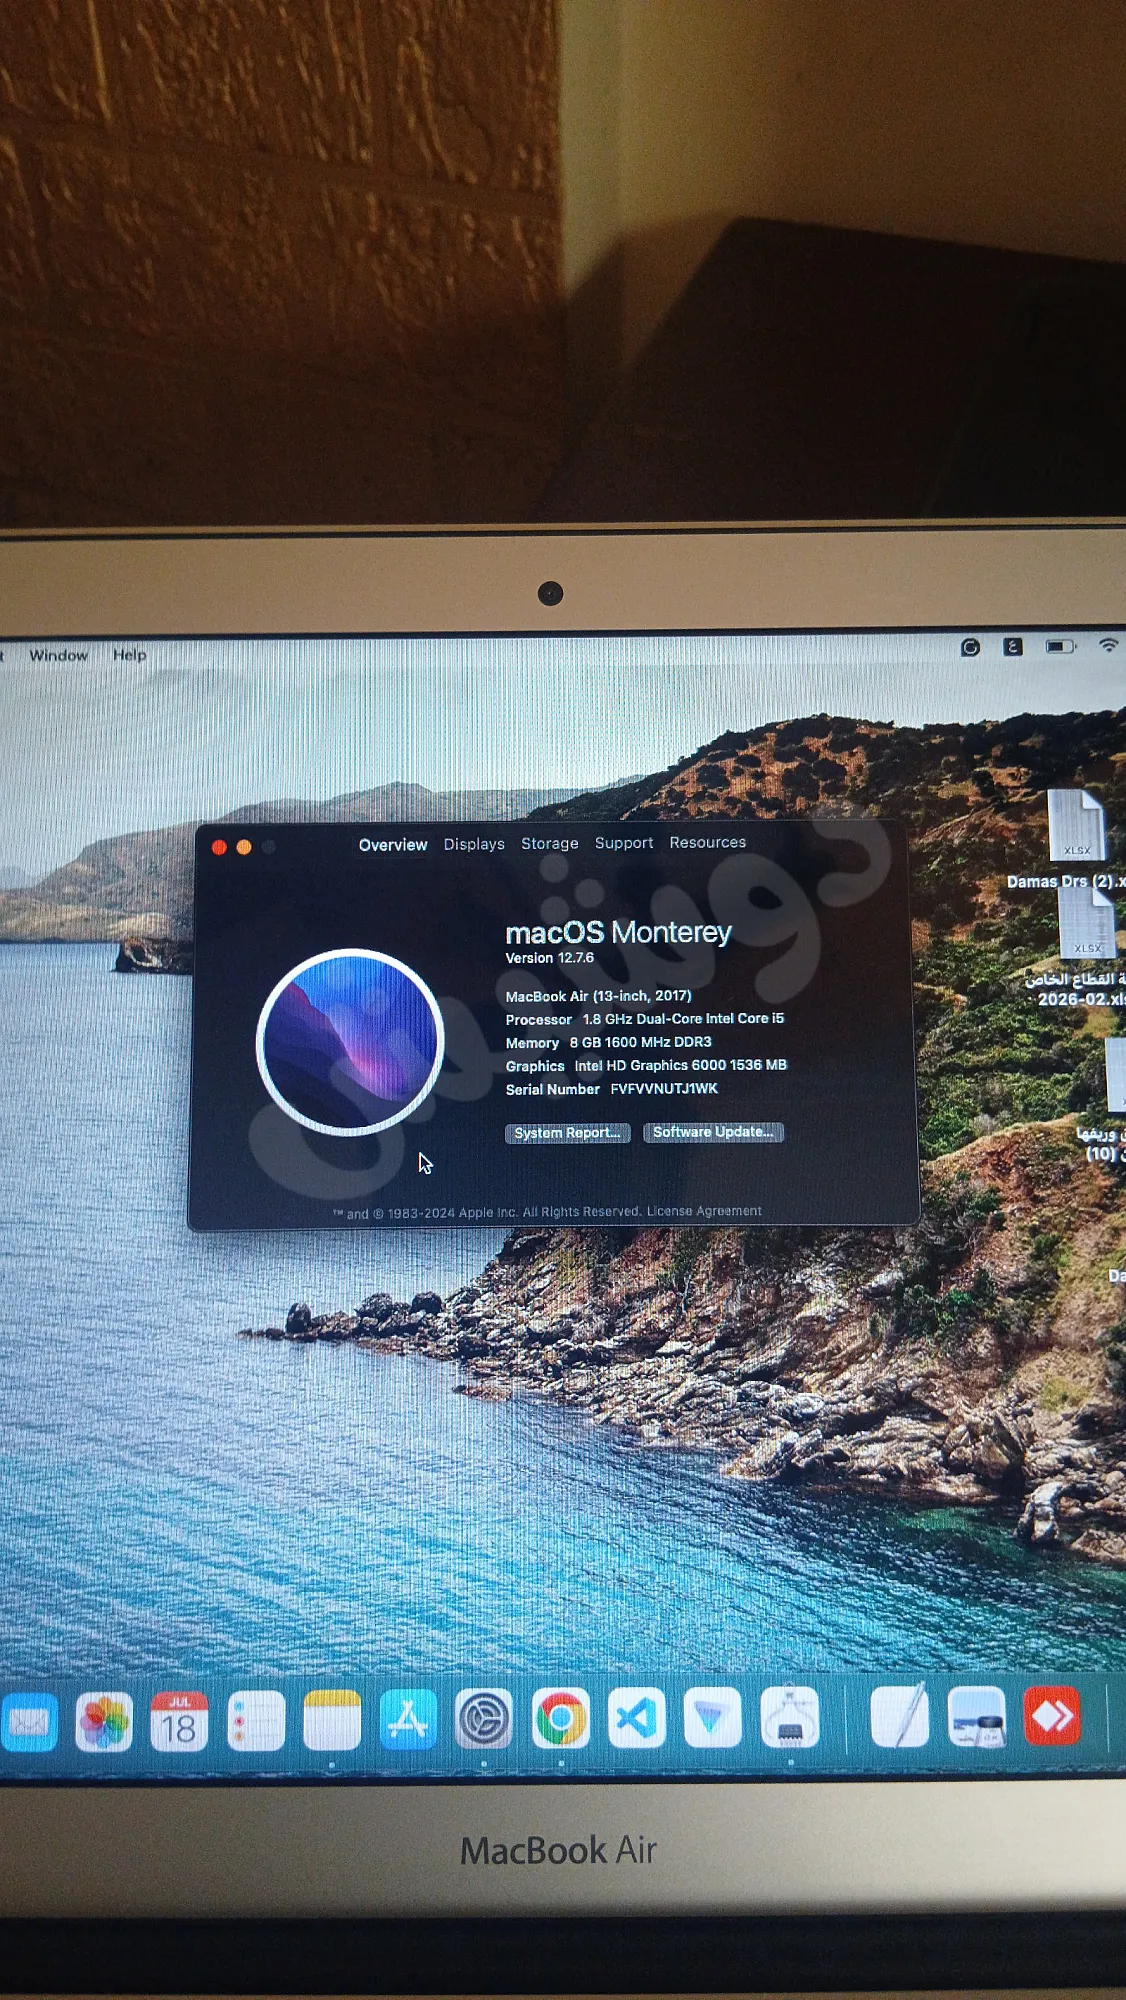Click the battery status icon in menu bar
Image resolution: width=1126 pixels, height=2000 pixels.
(x=1060, y=646)
